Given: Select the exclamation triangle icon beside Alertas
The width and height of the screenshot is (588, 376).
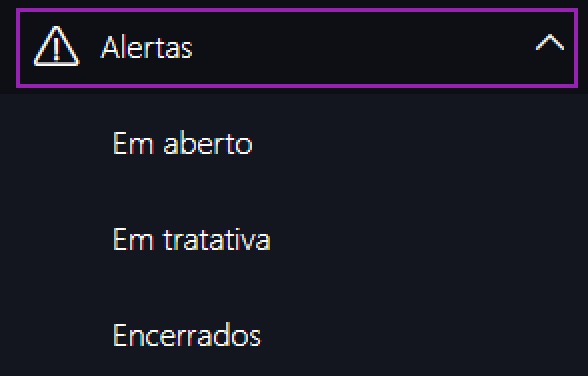Looking at the screenshot, I should tap(56, 46).
